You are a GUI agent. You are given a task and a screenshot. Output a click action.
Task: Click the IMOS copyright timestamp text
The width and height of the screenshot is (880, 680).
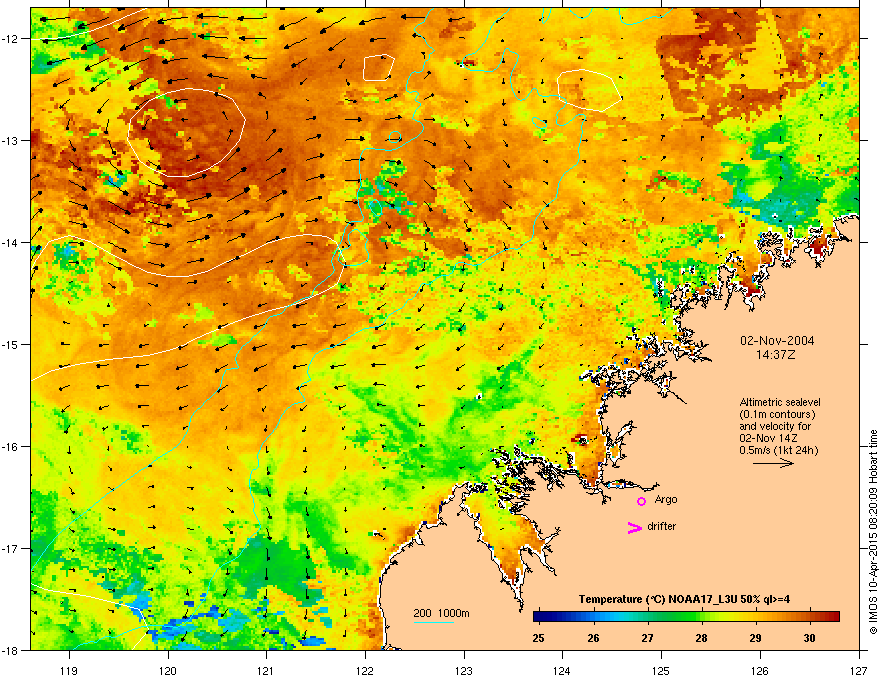click(873, 532)
